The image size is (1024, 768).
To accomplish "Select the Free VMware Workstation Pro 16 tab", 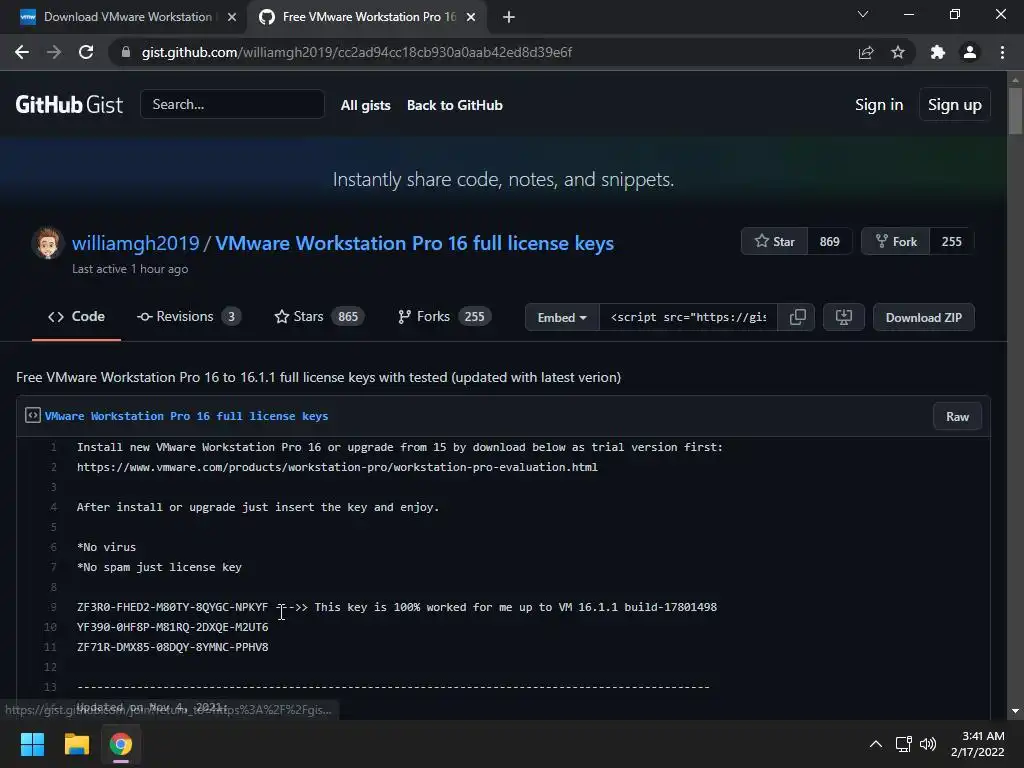I will click(369, 17).
